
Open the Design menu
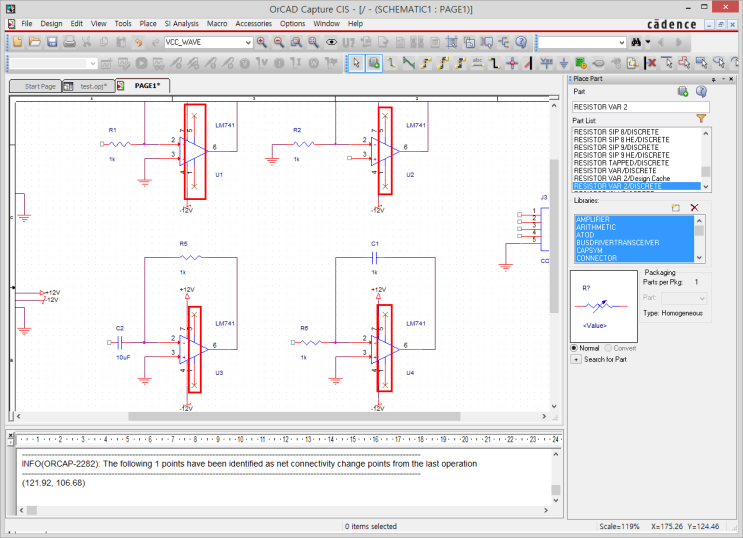pyautogui.click(x=51, y=24)
